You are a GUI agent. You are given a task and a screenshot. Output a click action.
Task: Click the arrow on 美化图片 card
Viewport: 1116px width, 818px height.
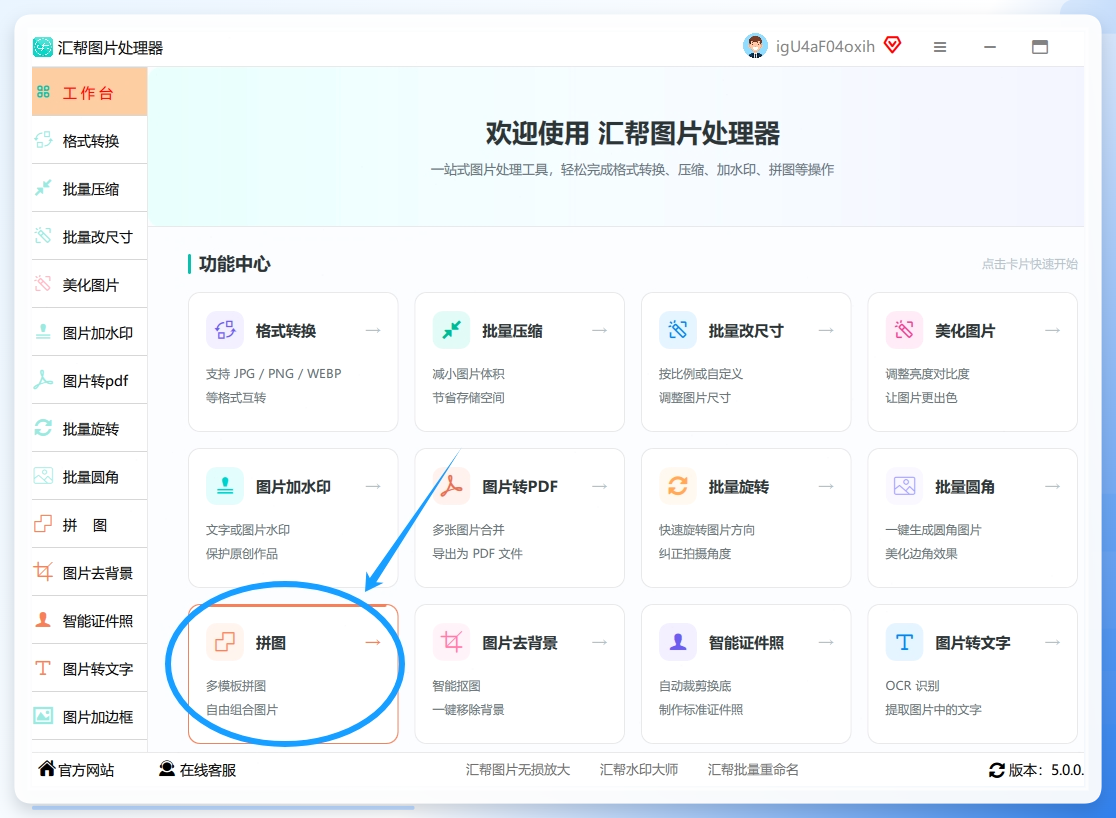(1052, 330)
